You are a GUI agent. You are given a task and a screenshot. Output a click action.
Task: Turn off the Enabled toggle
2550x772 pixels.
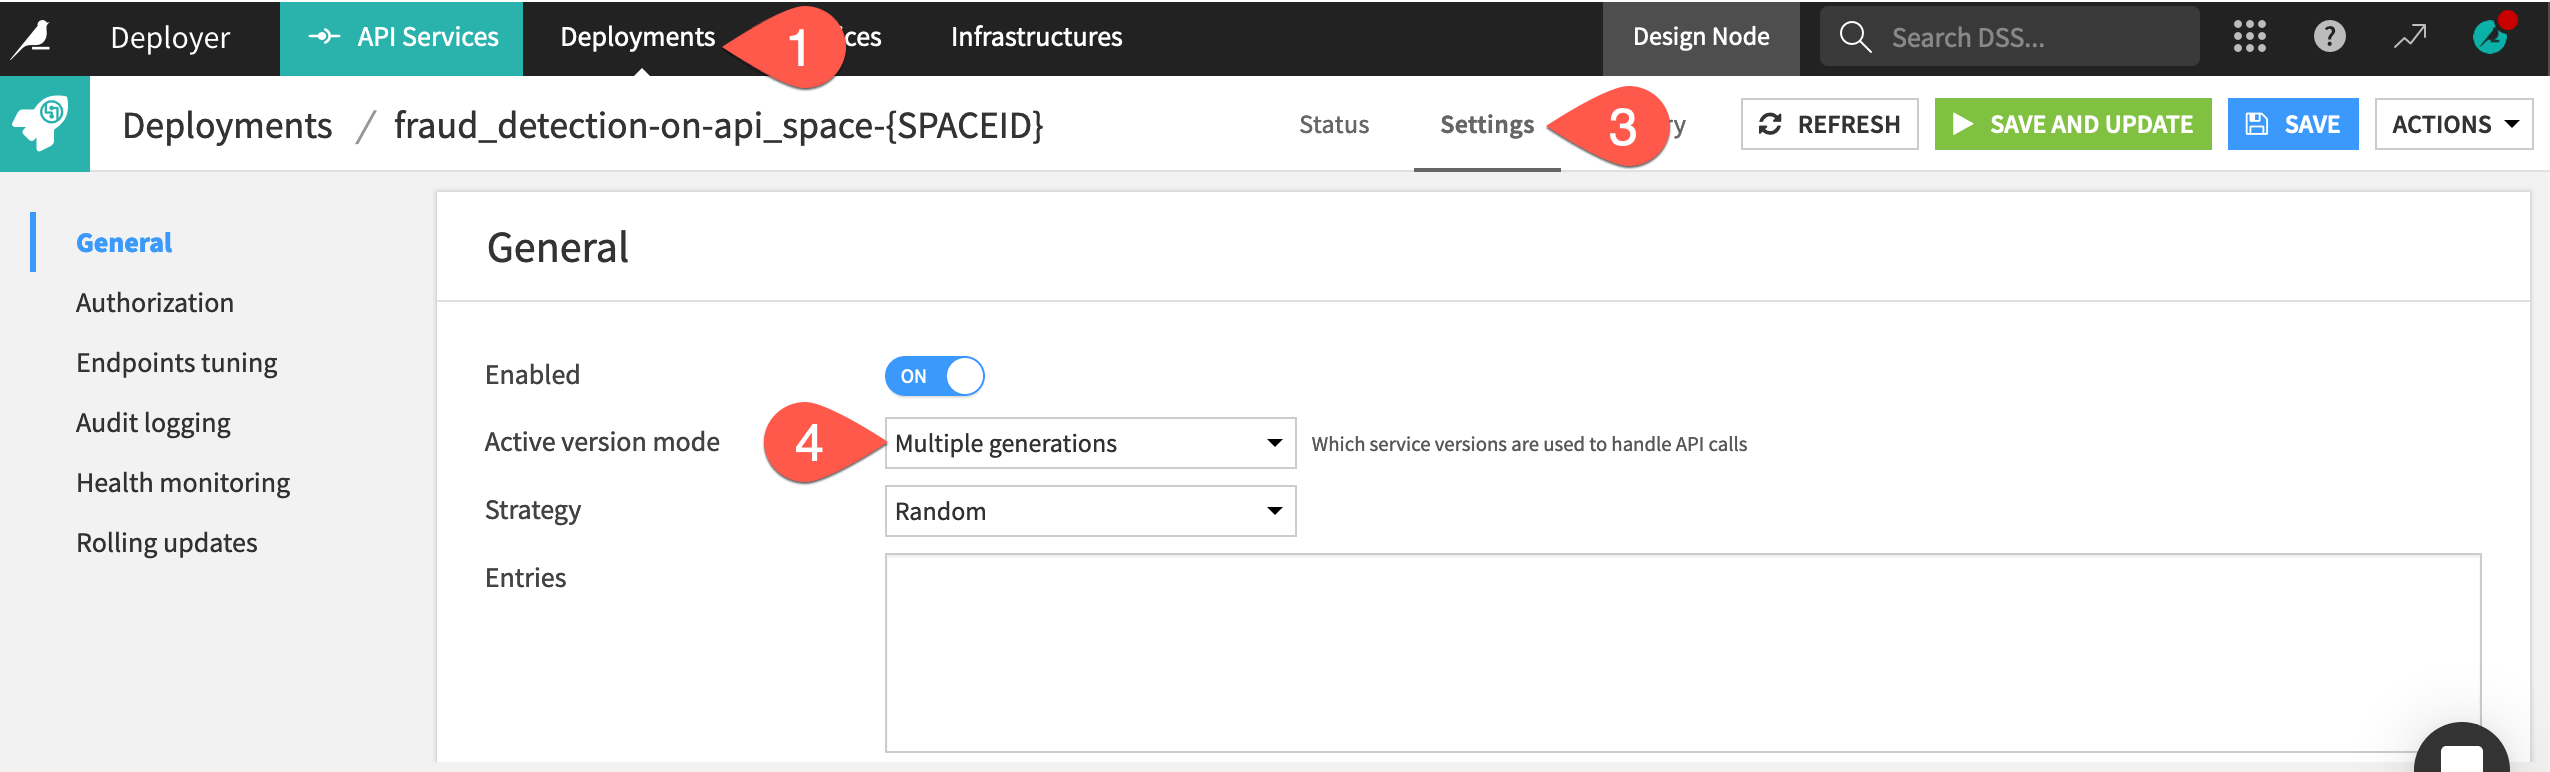(x=934, y=376)
